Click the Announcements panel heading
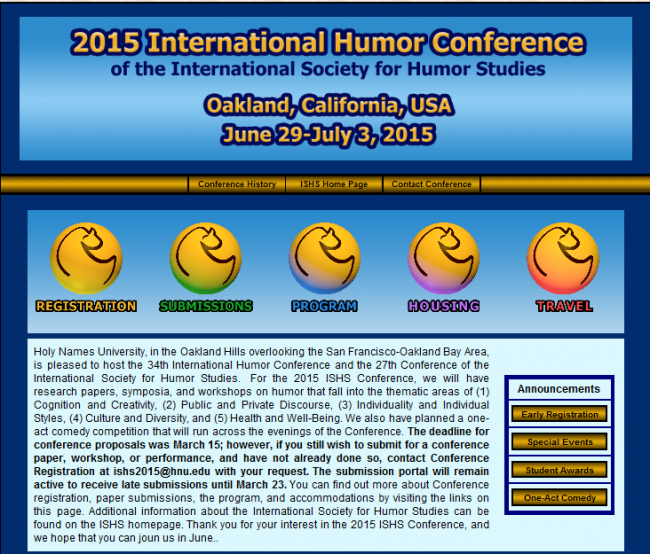650x554 pixels. click(x=559, y=389)
